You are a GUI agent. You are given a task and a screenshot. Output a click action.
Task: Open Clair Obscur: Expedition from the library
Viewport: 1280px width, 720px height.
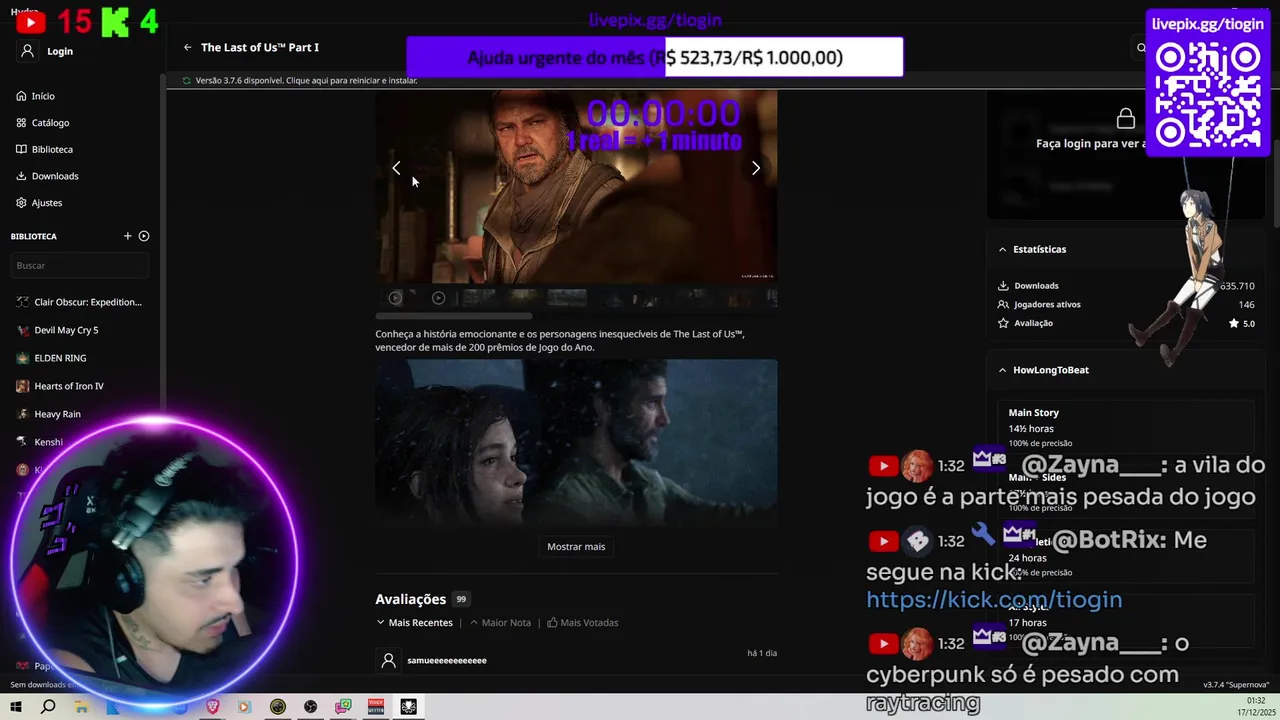pos(81,302)
